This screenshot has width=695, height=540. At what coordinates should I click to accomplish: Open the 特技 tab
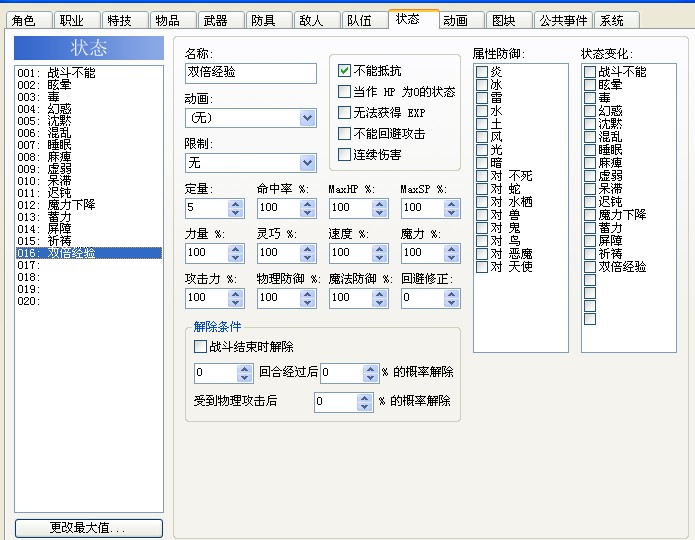pyautogui.click(x=125, y=20)
